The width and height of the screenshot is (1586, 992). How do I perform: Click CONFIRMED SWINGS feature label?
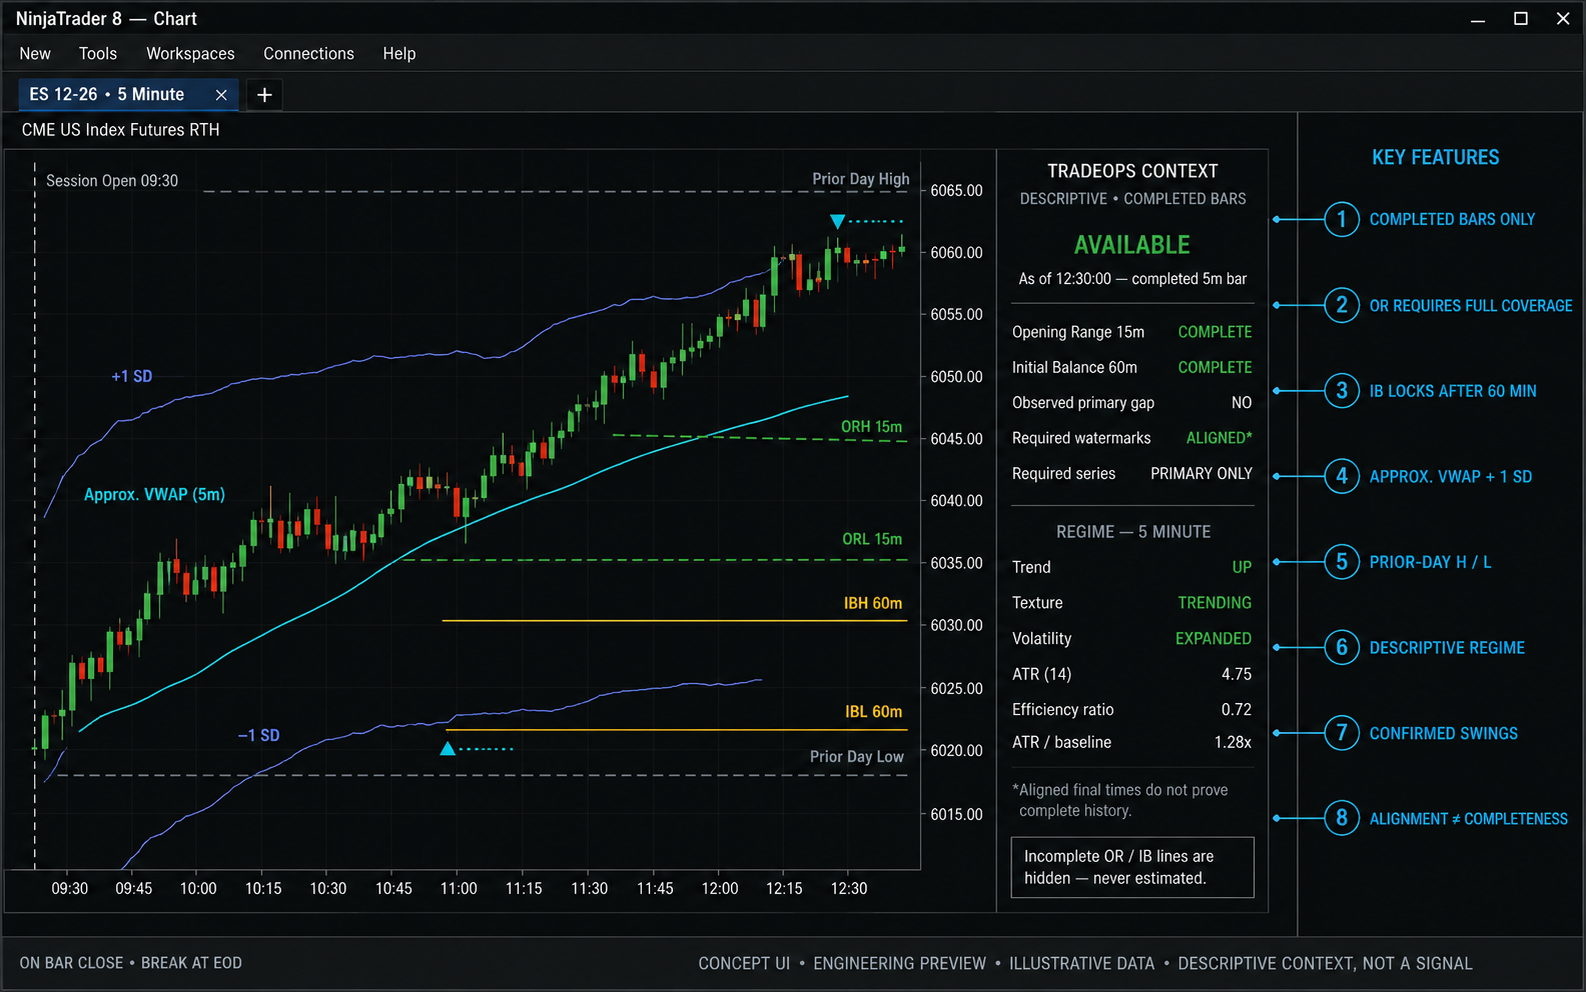[1444, 733]
